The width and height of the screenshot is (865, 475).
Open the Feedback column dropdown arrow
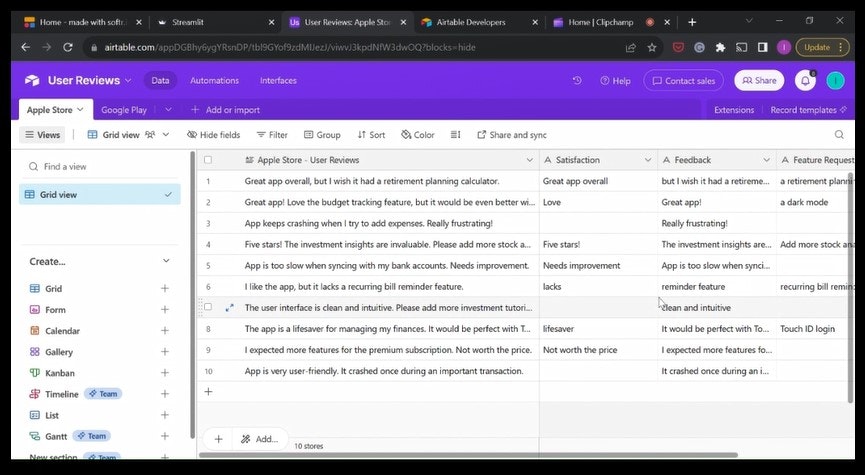pyautogui.click(x=766, y=160)
